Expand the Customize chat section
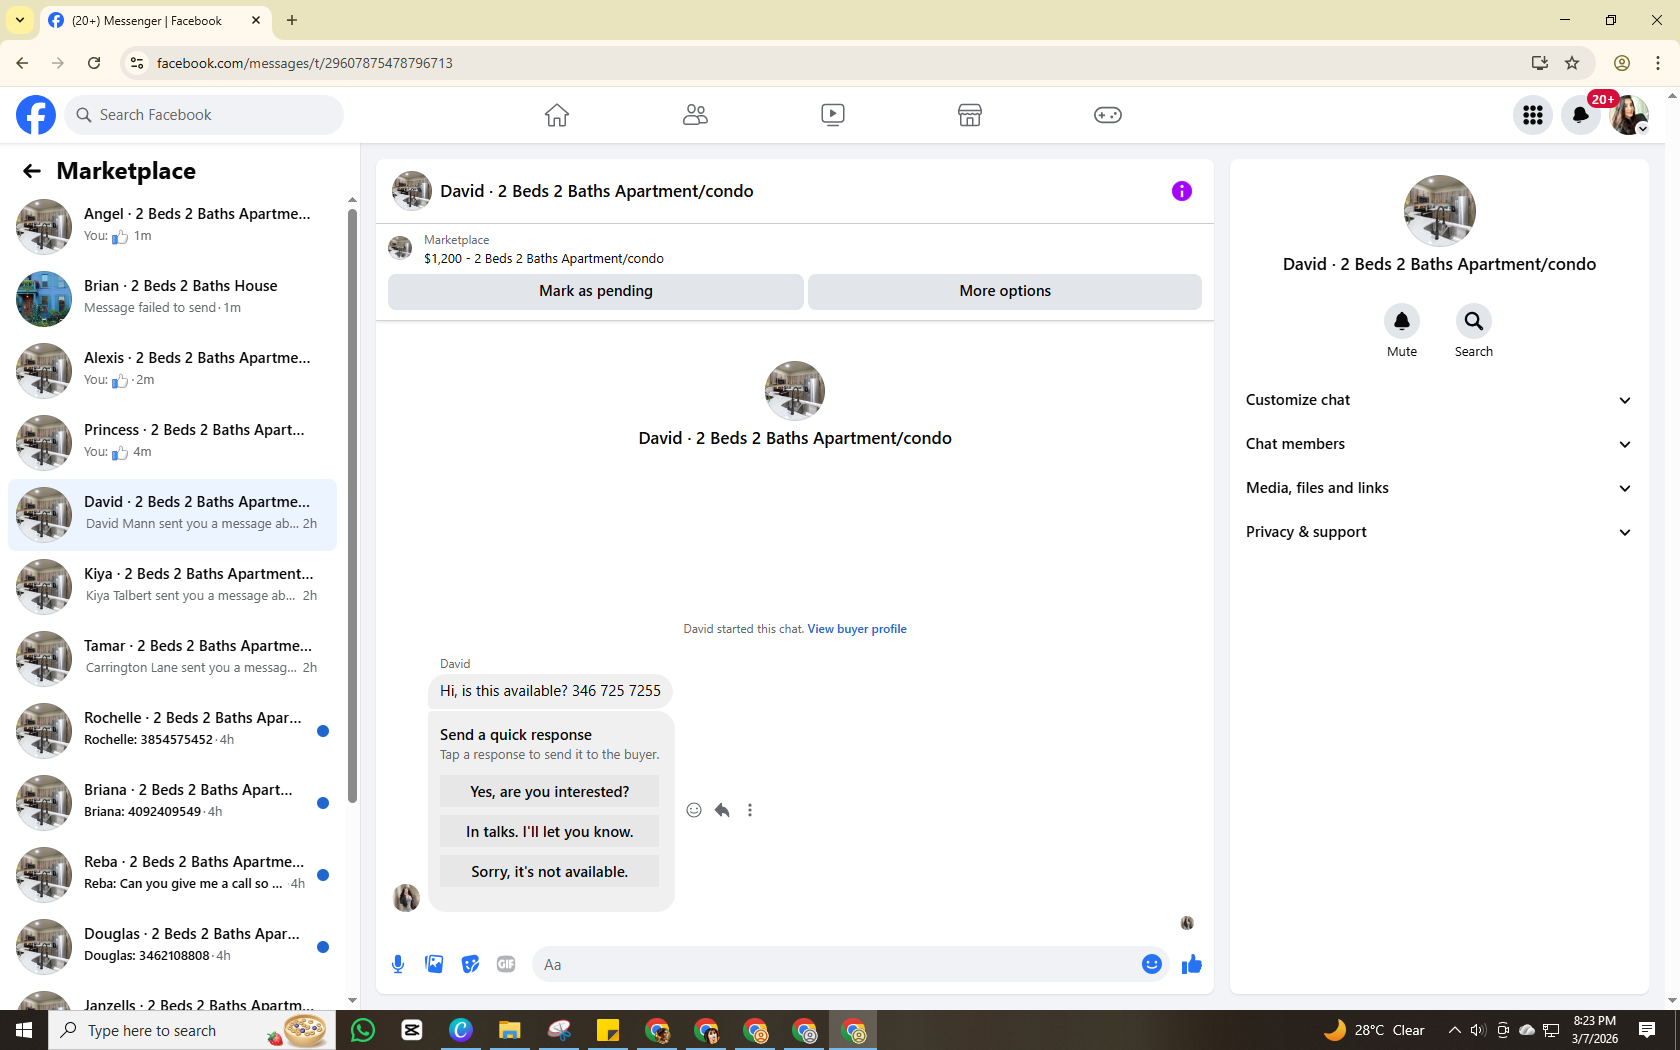 tap(1439, 400)
